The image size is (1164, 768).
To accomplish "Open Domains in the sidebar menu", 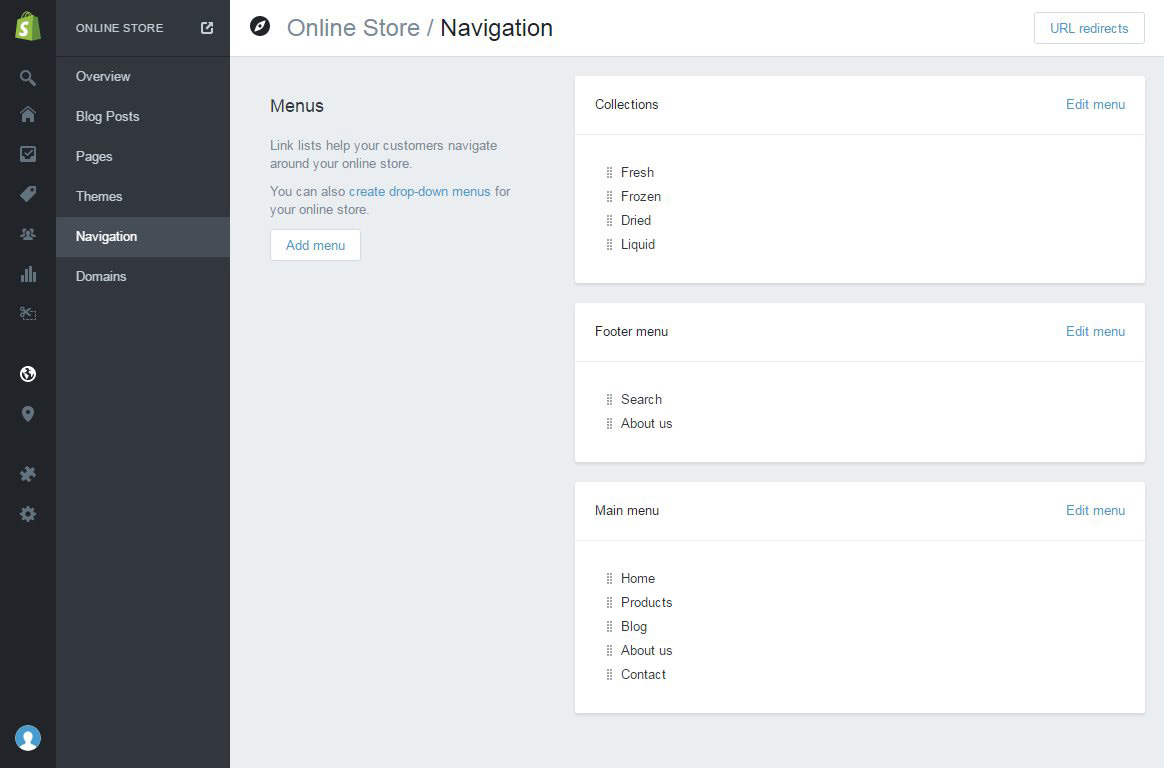I will [101, 276].
